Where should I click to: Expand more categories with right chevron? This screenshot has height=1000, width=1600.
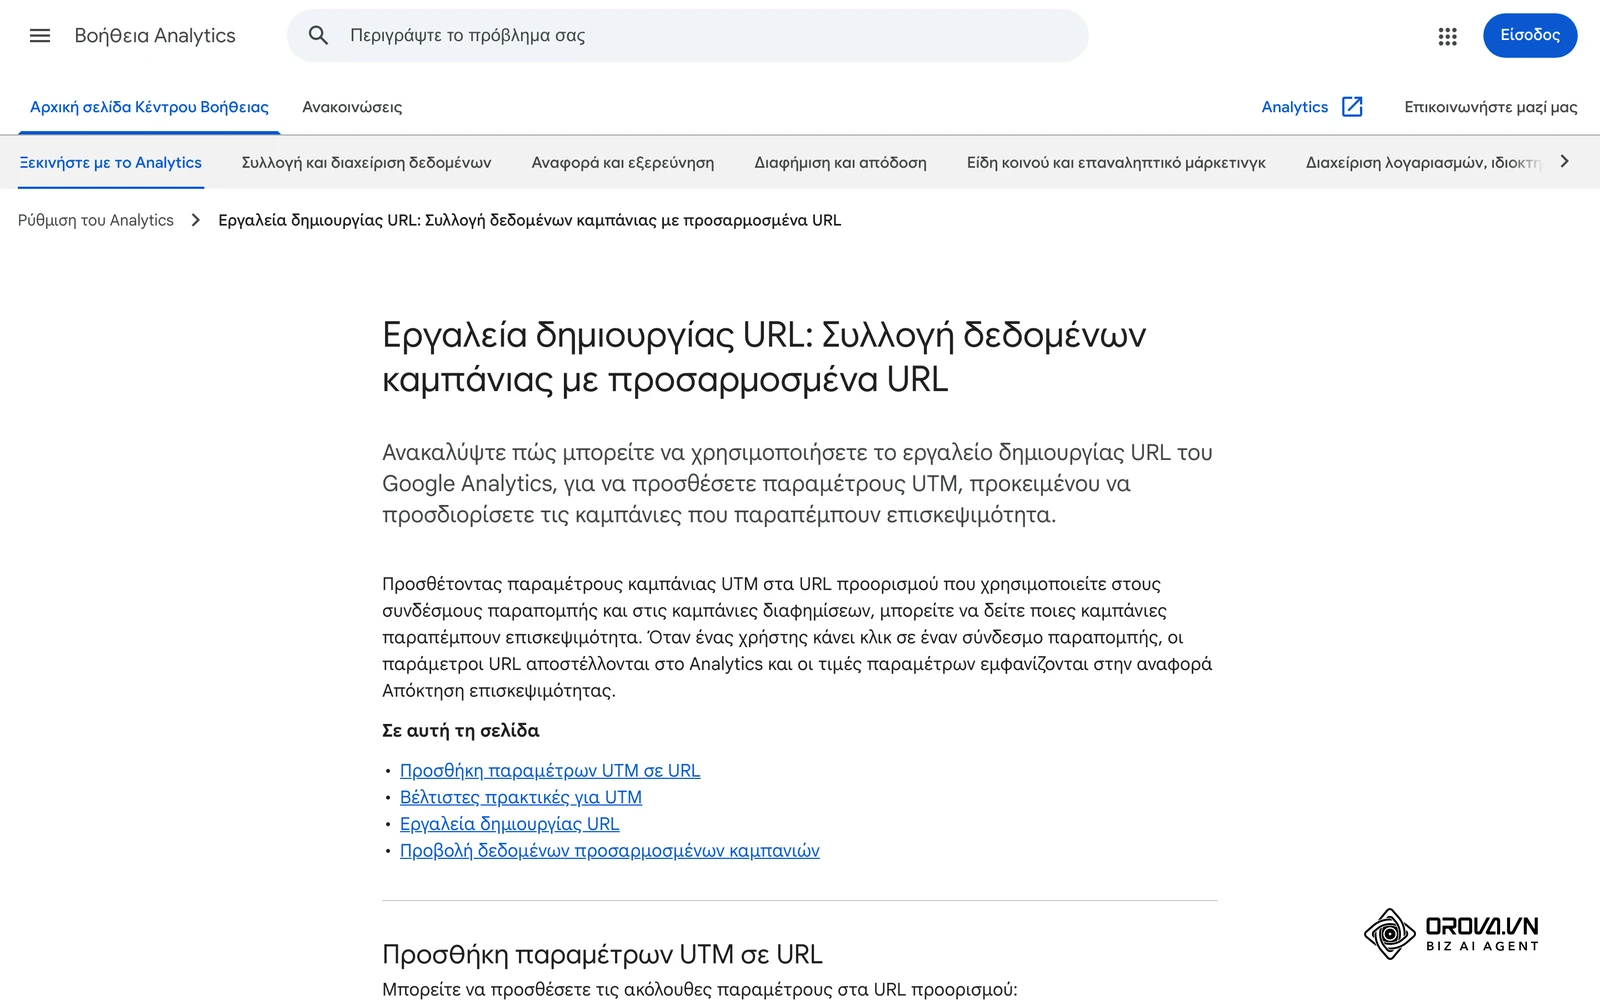pos(1565,162)
